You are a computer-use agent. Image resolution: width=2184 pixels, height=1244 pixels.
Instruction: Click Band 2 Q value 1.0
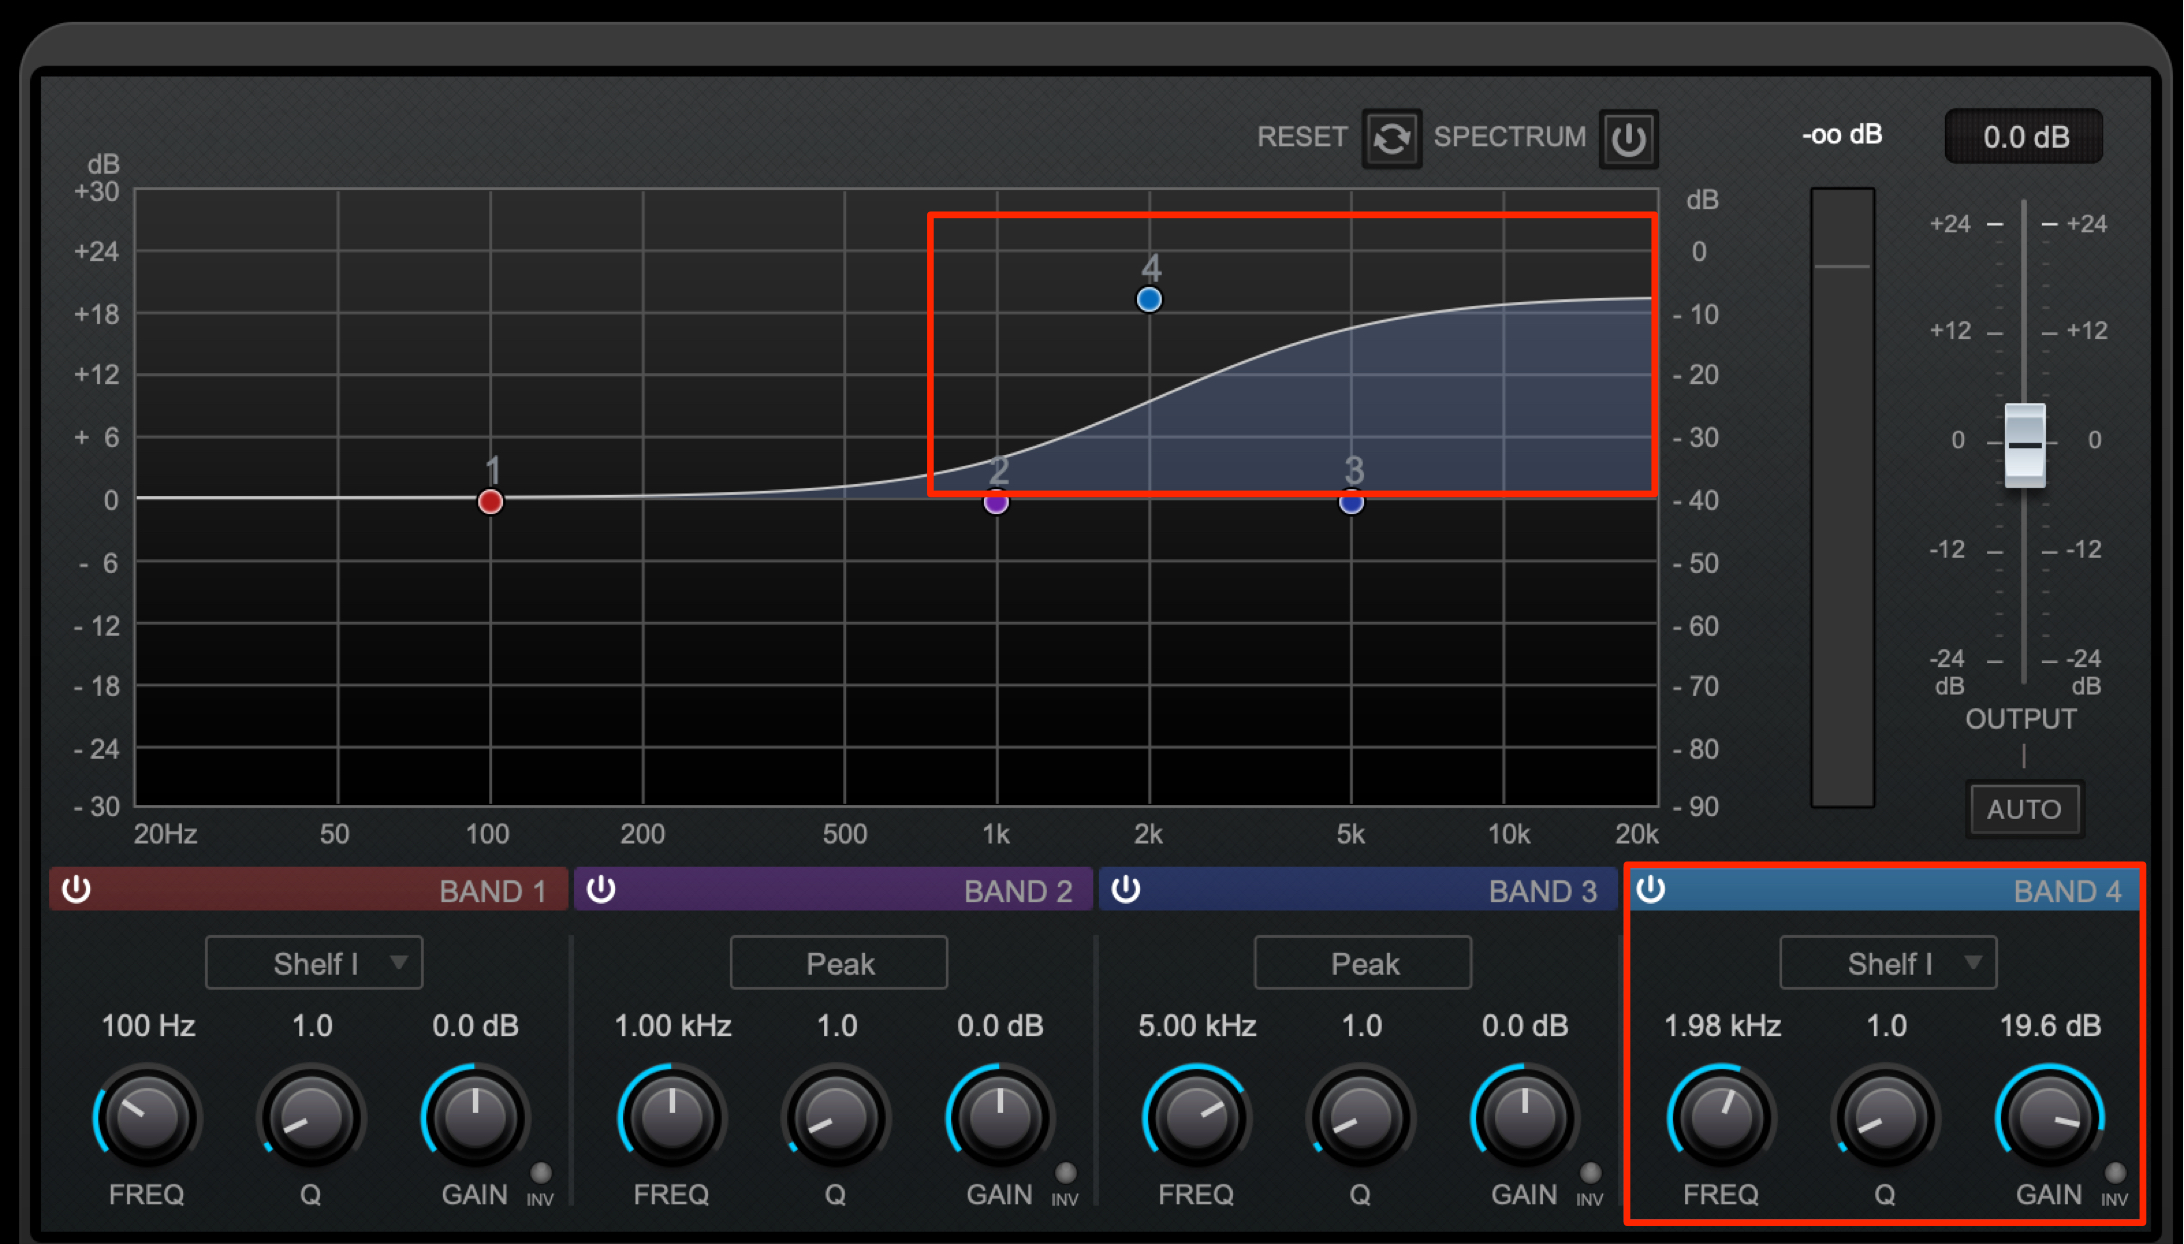tap(837, 1026)
